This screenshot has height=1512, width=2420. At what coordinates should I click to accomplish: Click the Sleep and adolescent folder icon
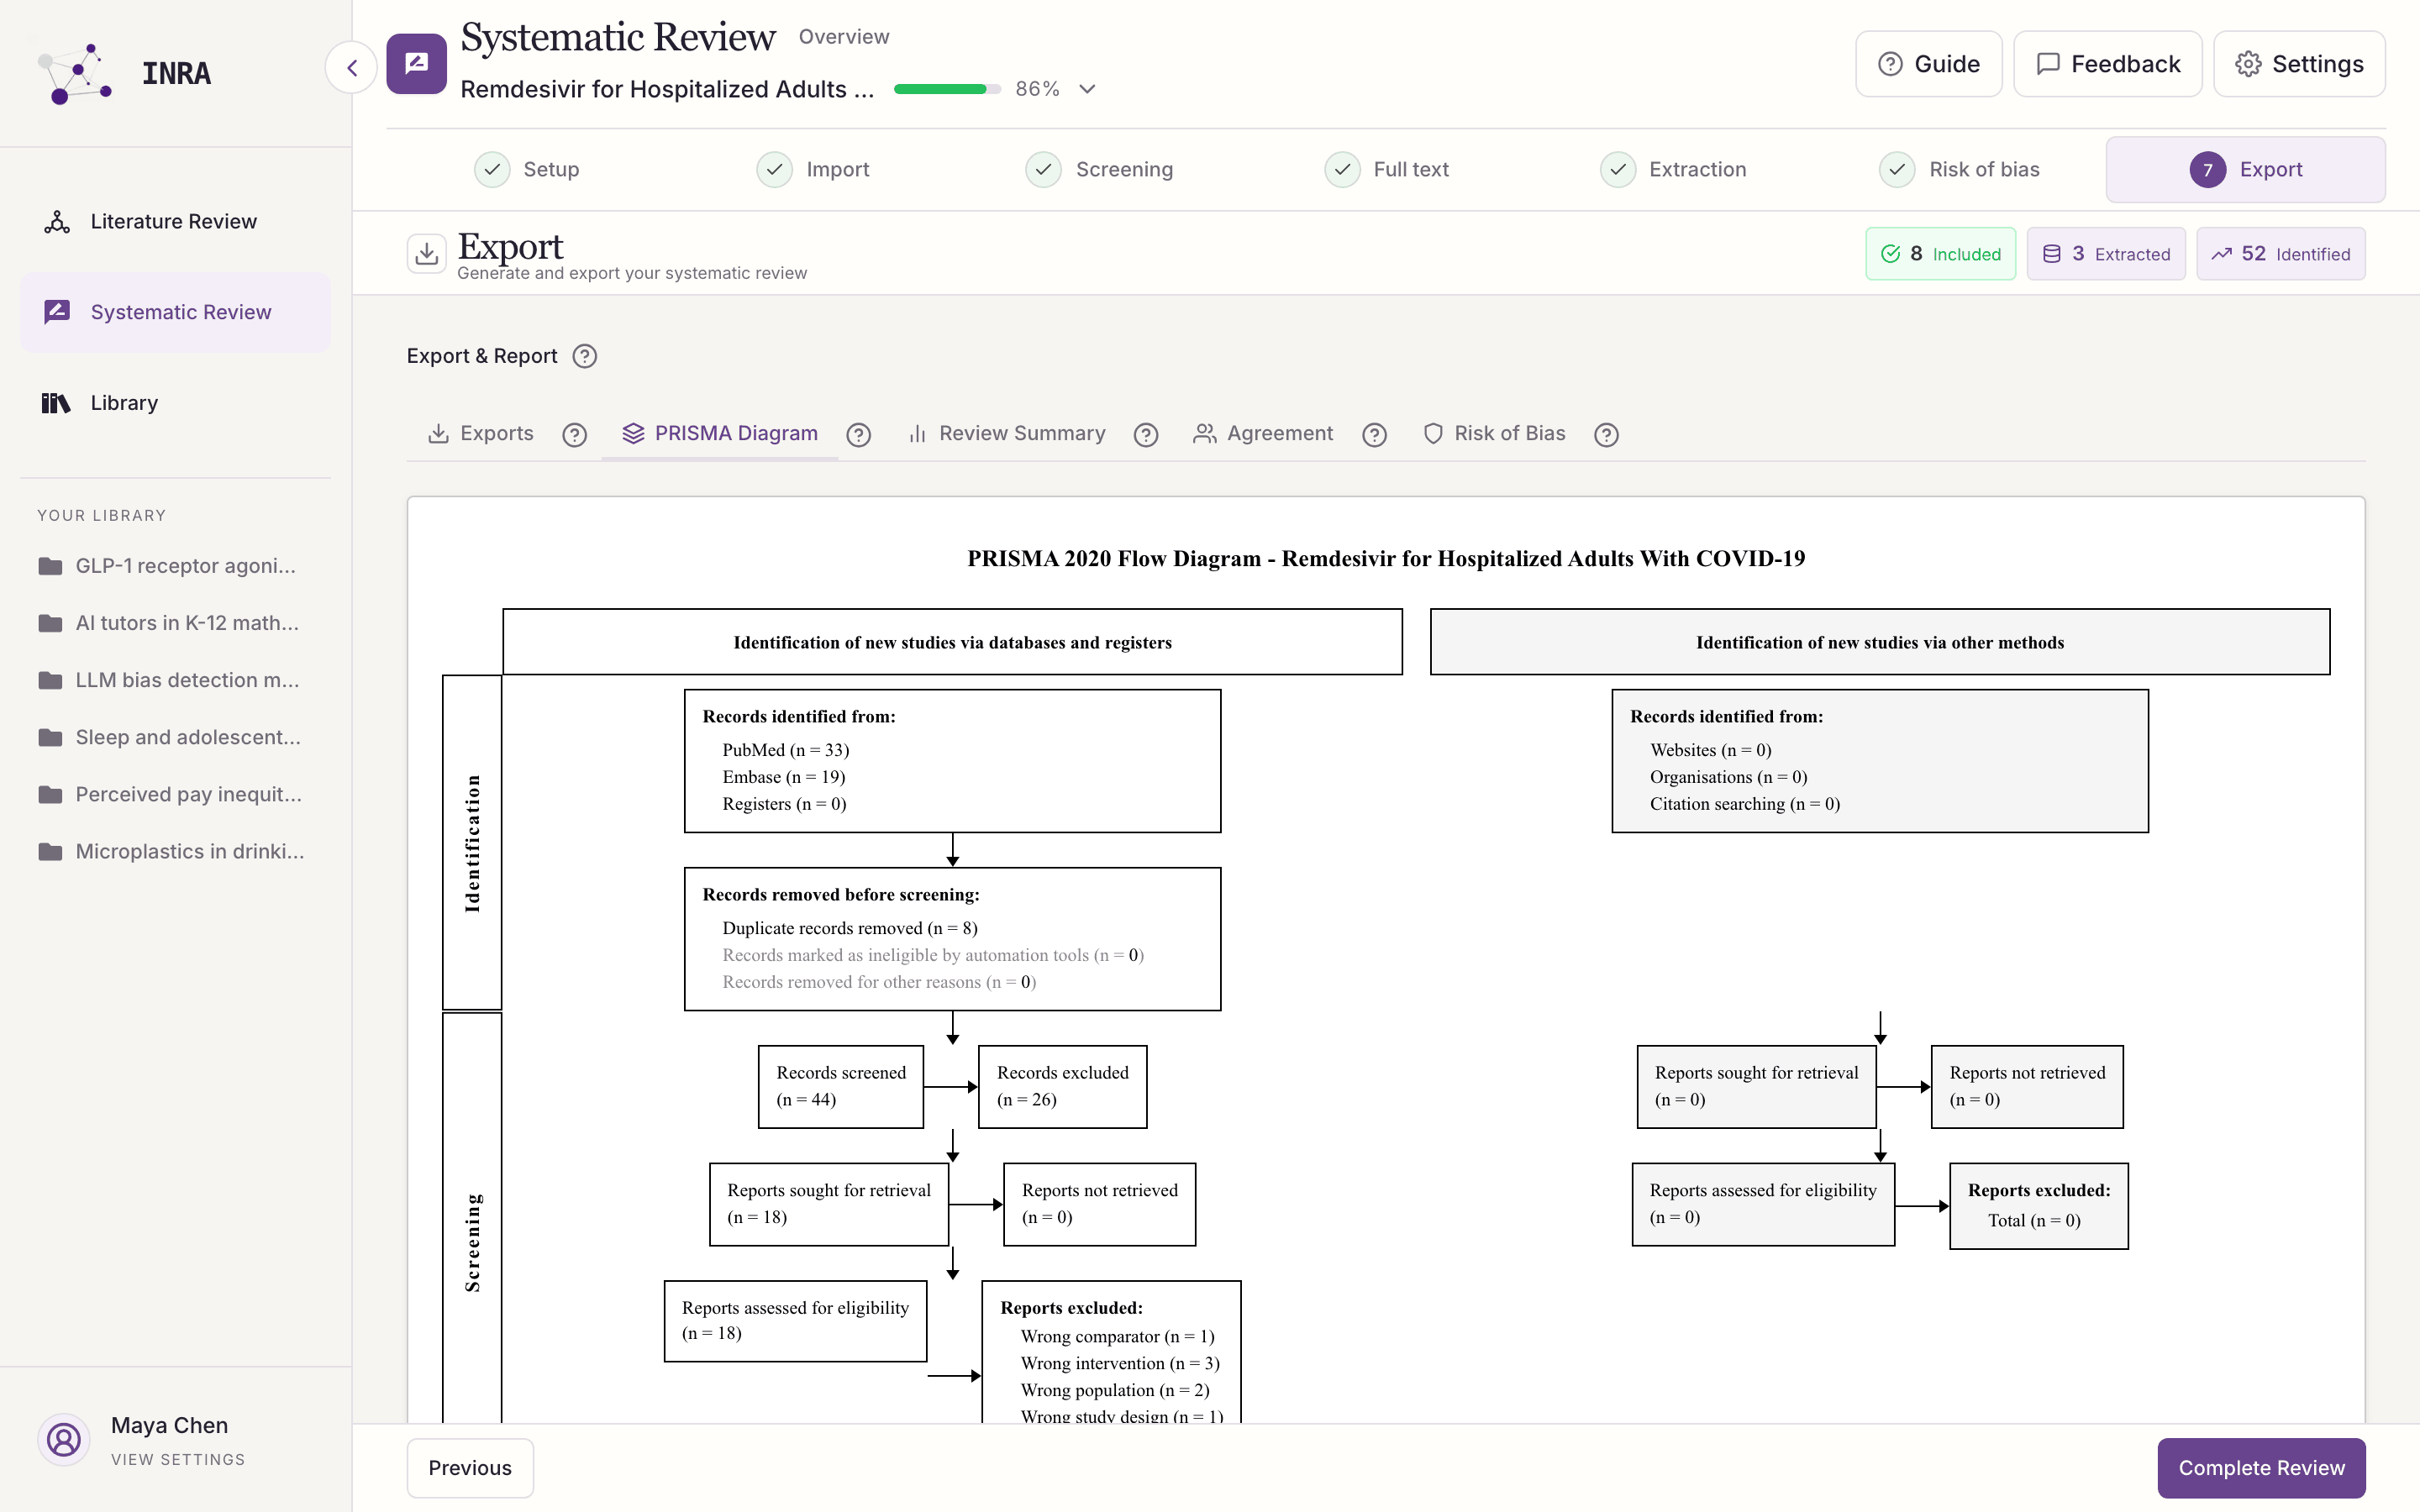point(50,738)
